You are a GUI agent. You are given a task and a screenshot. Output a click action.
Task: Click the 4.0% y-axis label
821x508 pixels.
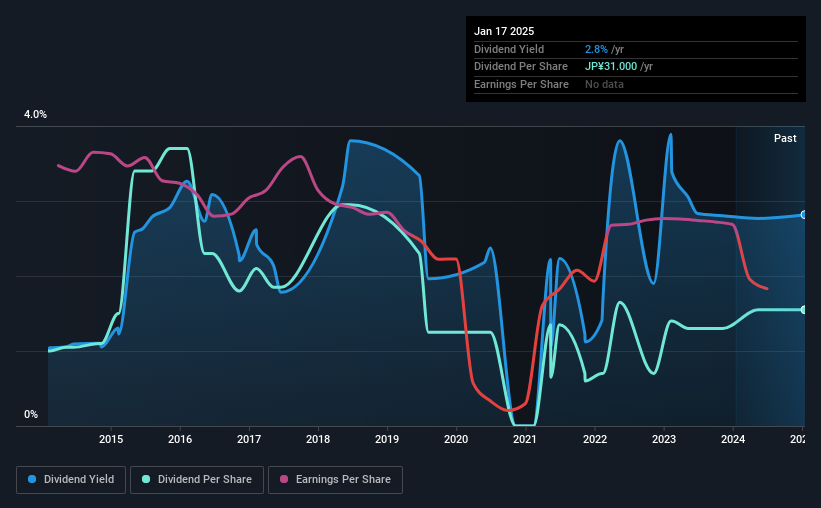[x=35, y=115]
